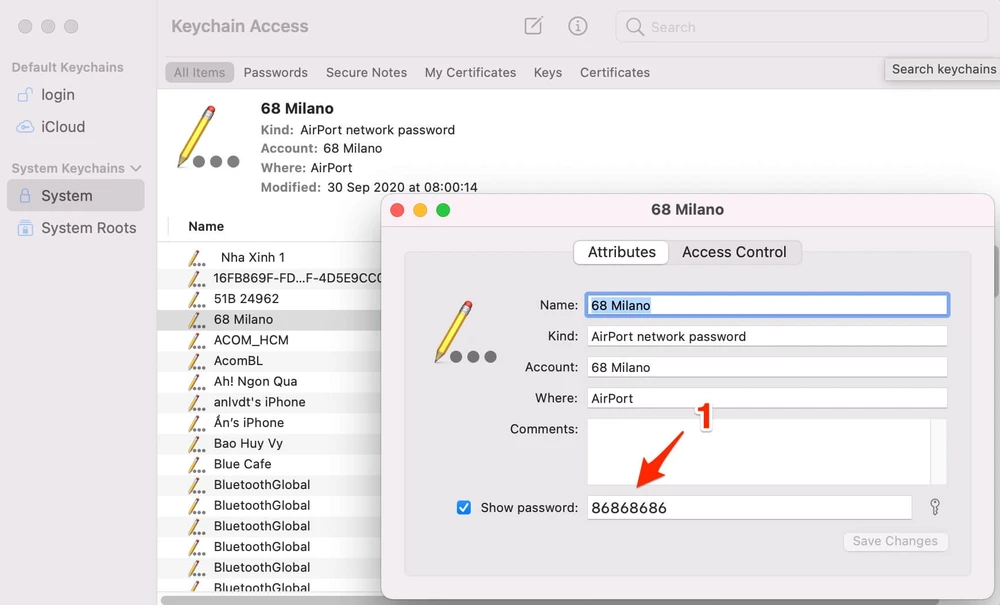Uncheck the Show password checkbox

[464, 507]
